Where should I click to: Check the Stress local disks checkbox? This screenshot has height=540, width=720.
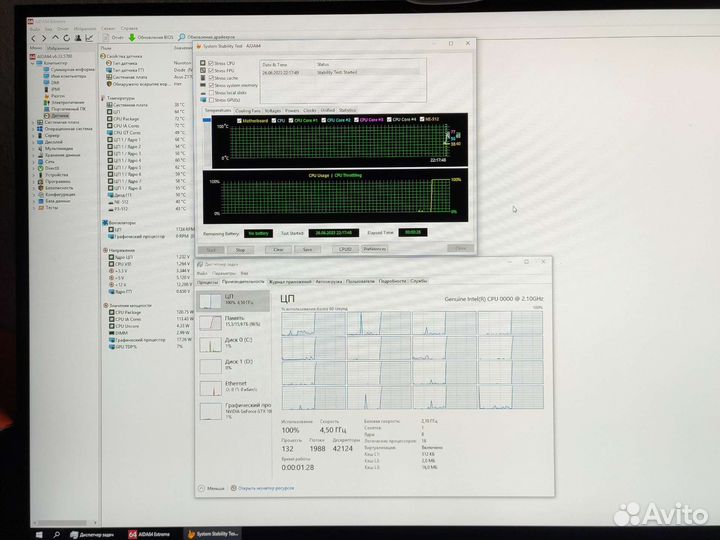click(x=211, y=93)
